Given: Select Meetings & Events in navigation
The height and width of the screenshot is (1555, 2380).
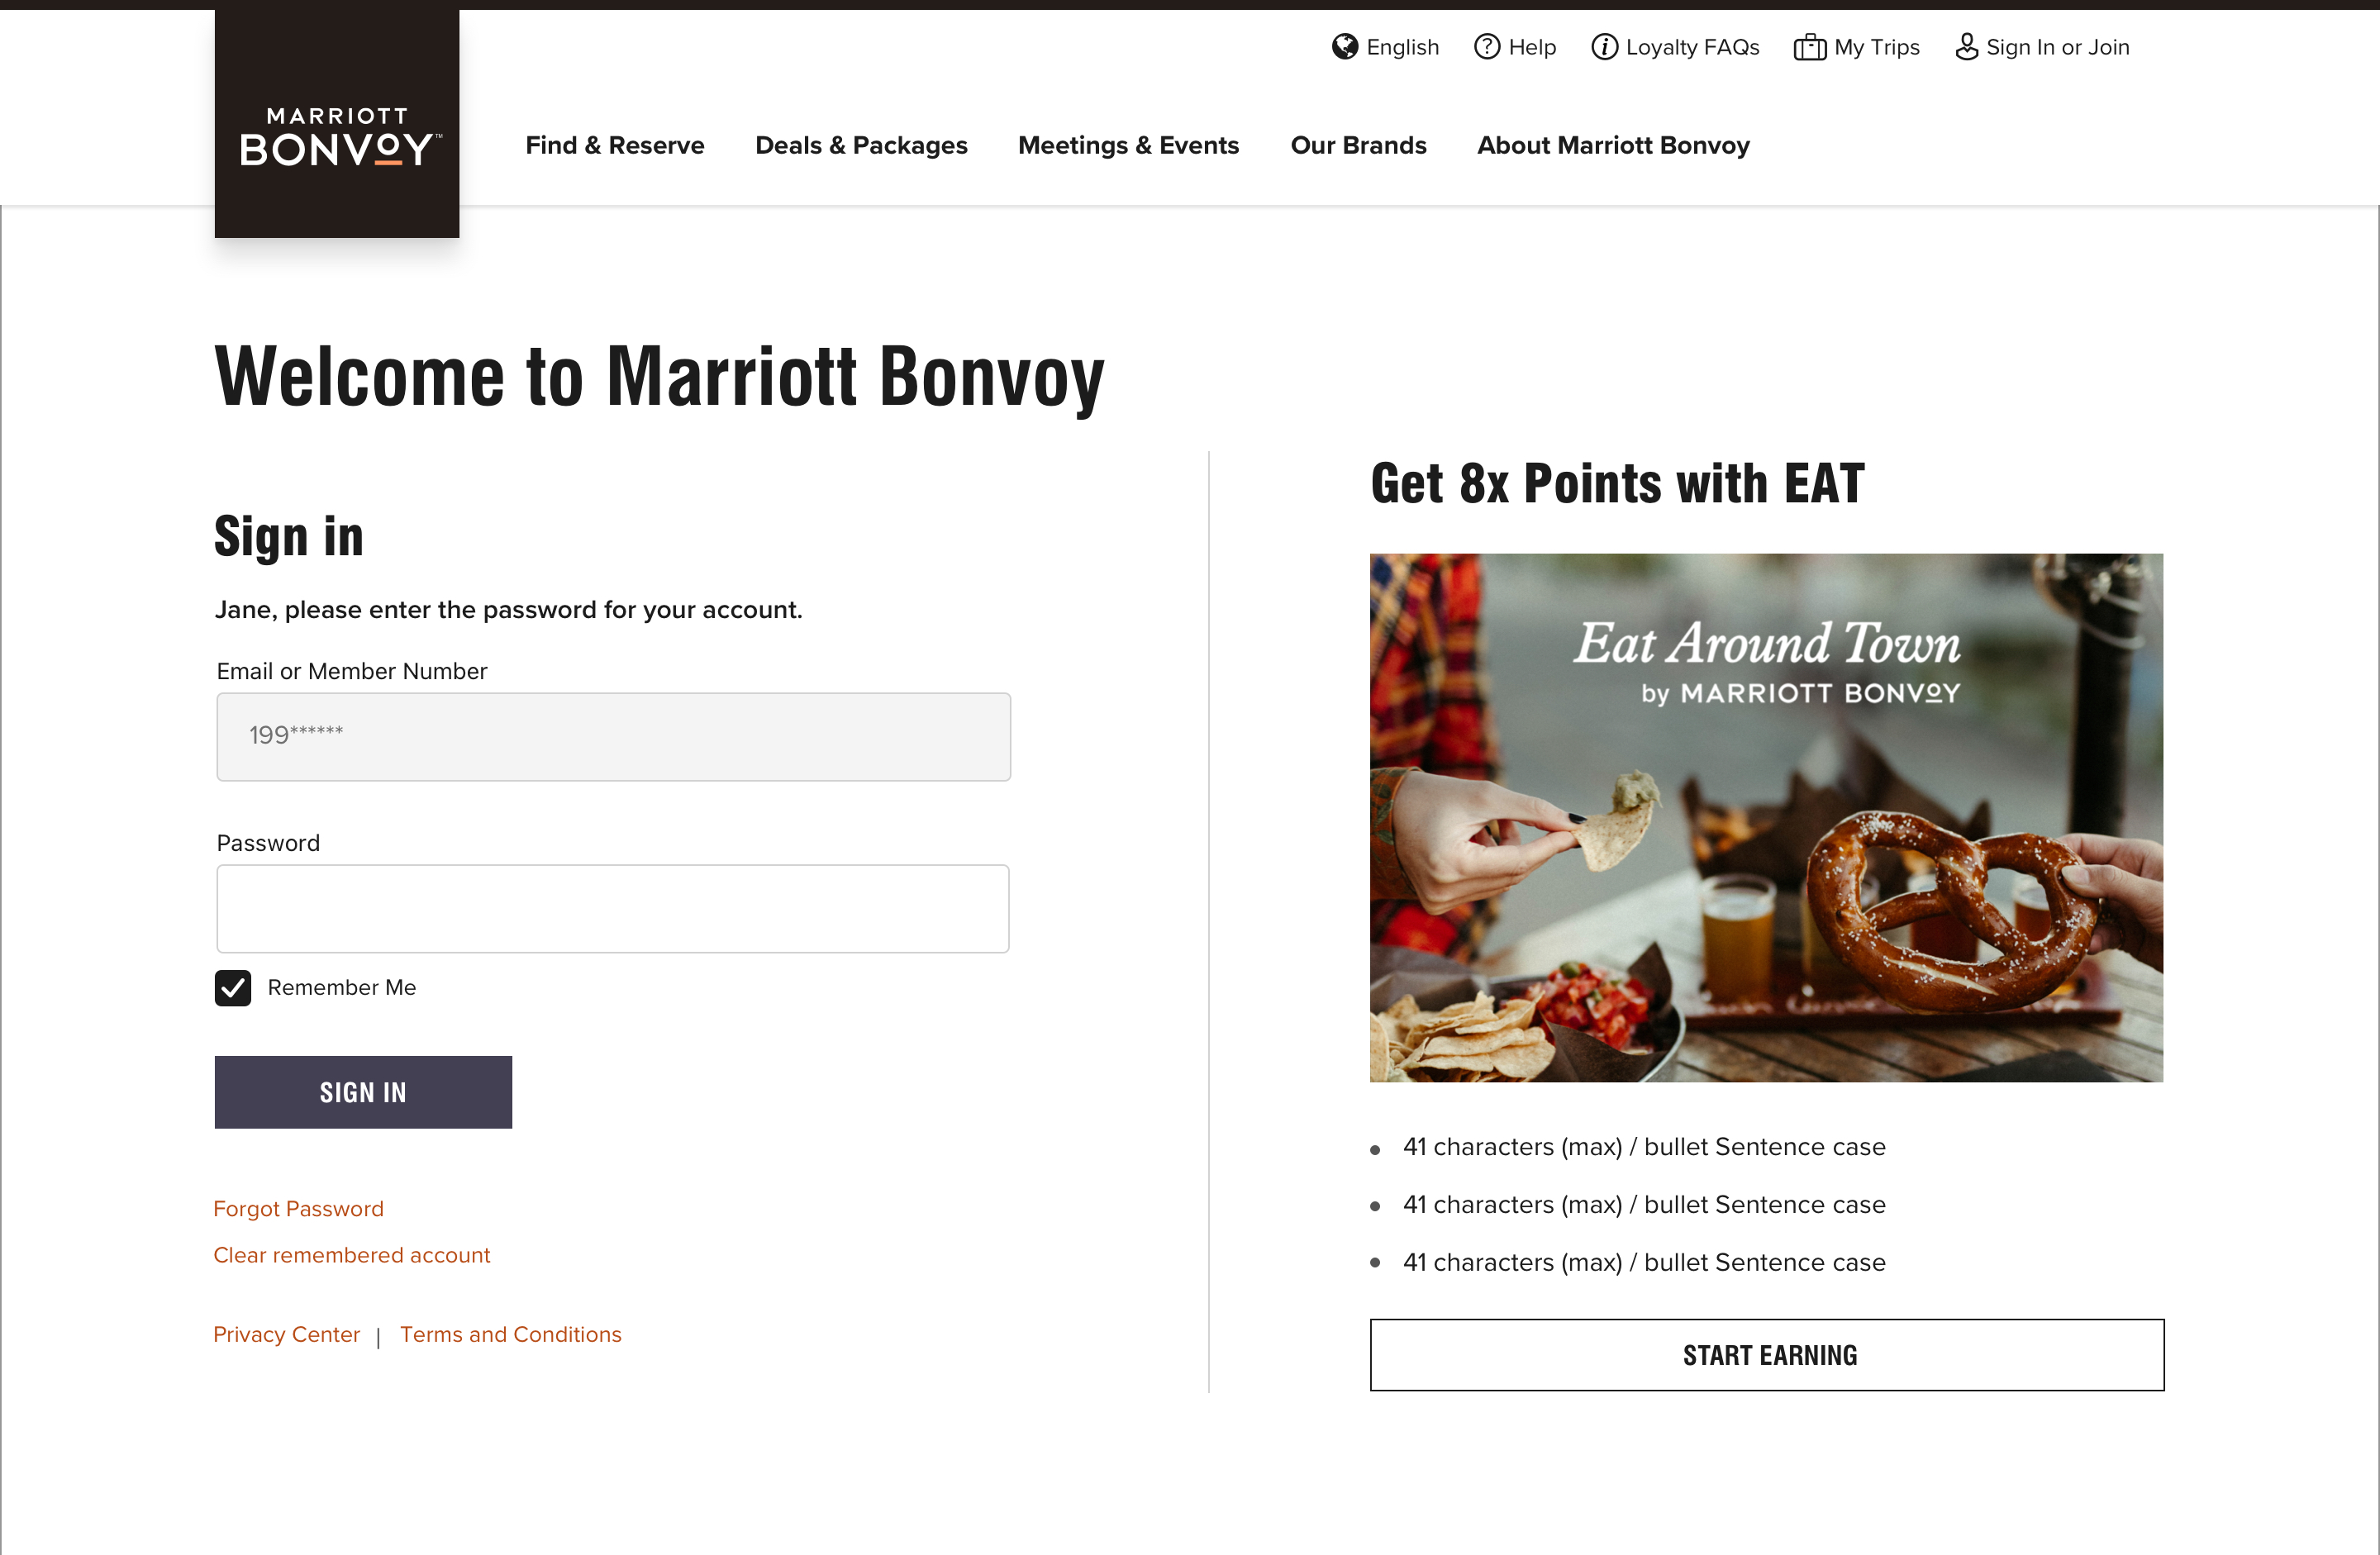Looking at the screenshot, I should click(1128, 146).
